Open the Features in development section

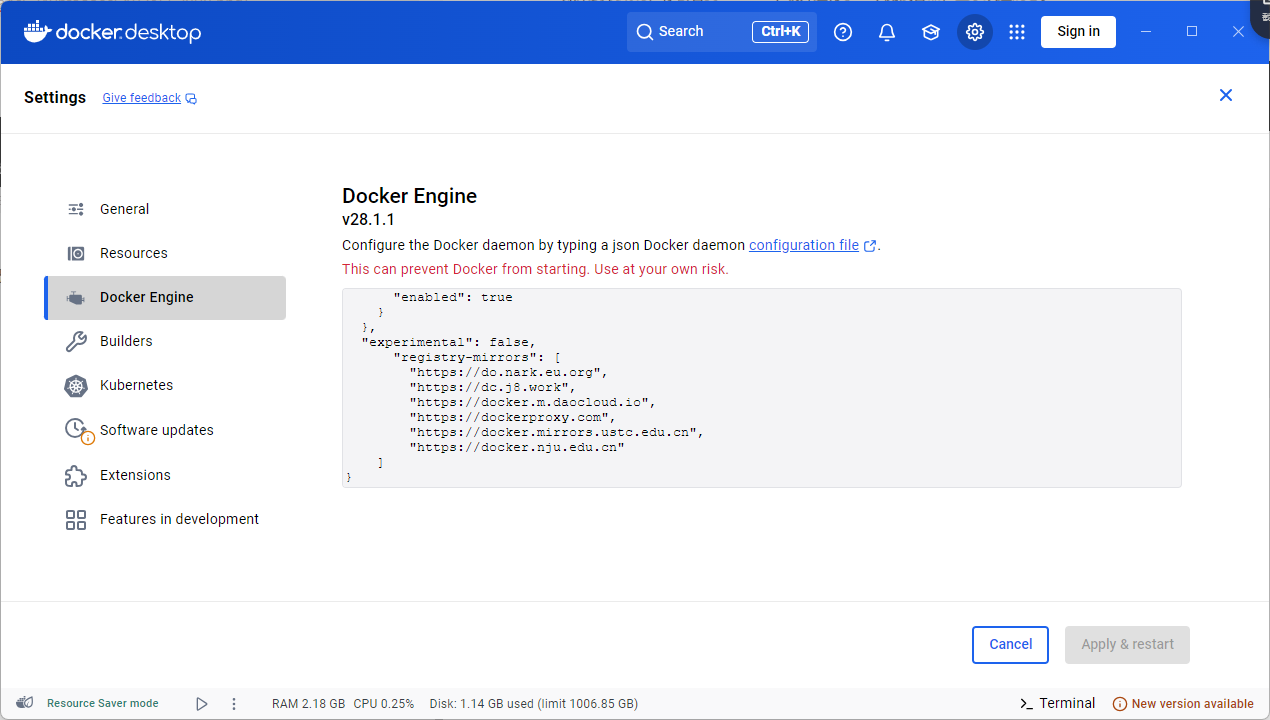coord(165,519)
